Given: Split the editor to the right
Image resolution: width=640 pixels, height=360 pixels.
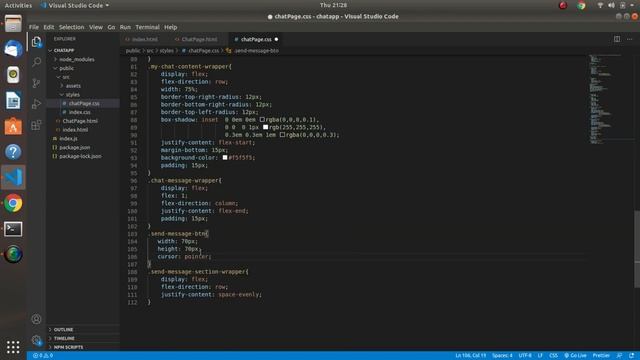Looking at the screenshot, I should [x=617, y=39].
